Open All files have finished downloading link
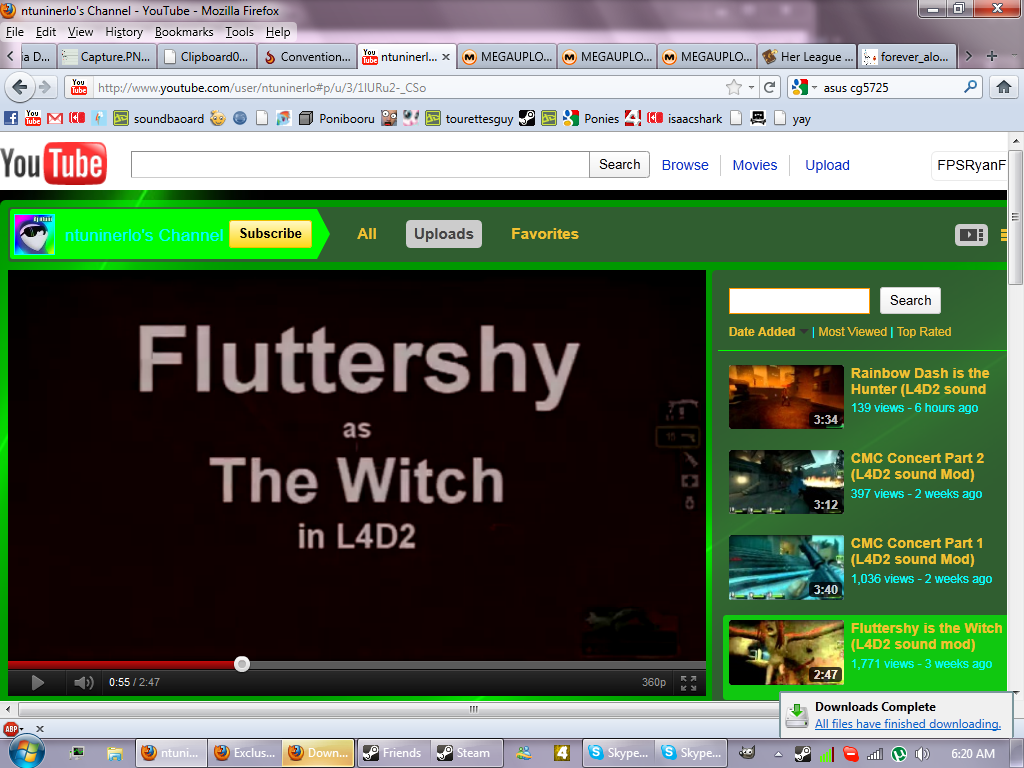 (908, 724)
